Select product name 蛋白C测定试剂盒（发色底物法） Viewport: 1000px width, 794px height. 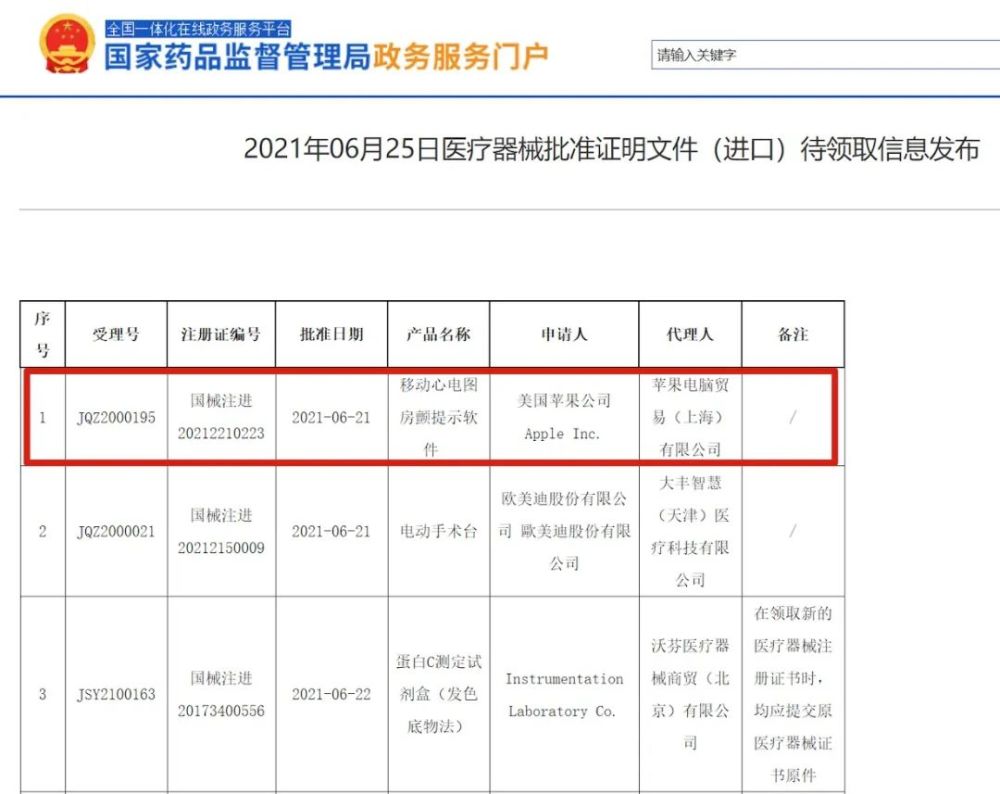pos(438,694)
